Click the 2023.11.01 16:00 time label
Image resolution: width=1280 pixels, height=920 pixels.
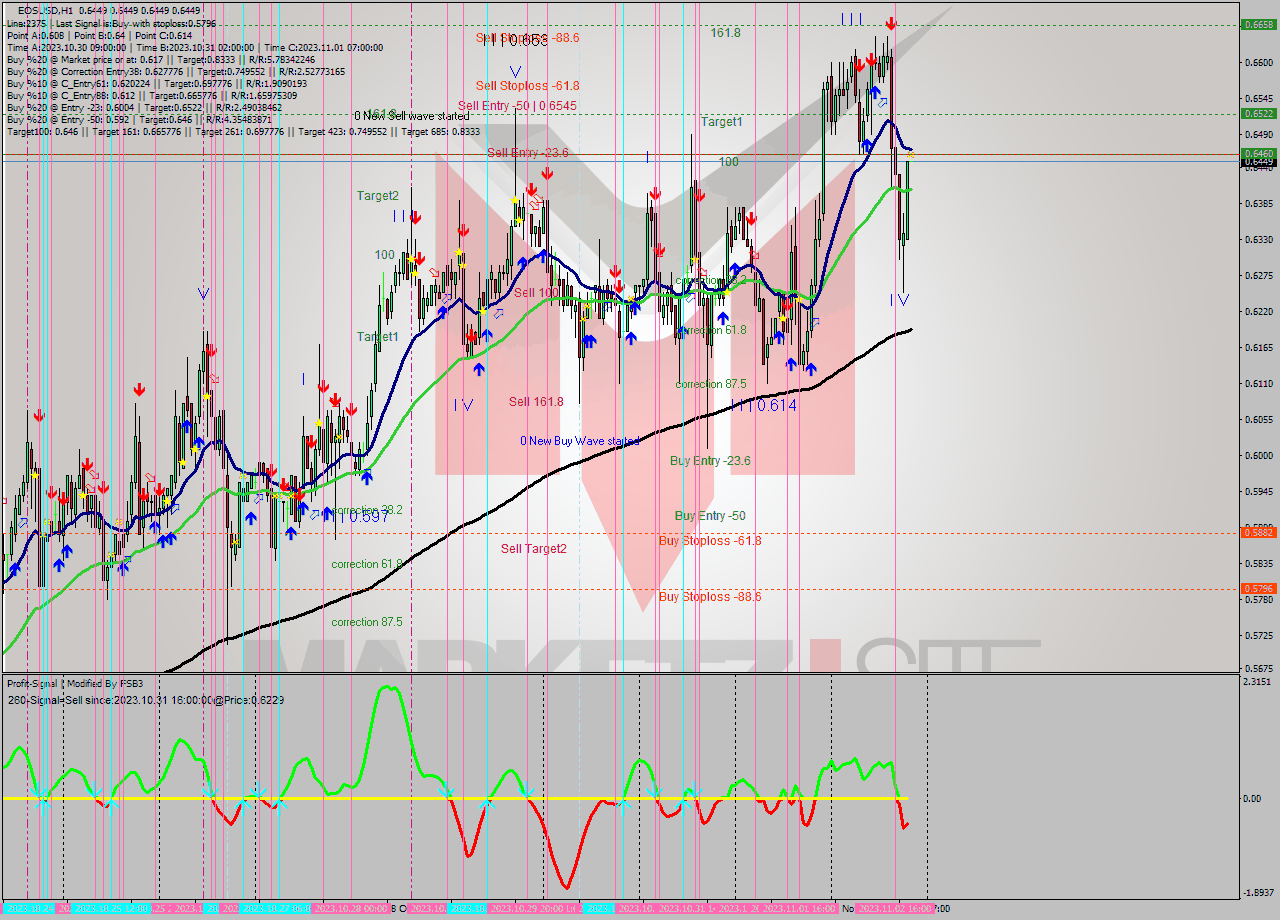(x=800, y=908)
